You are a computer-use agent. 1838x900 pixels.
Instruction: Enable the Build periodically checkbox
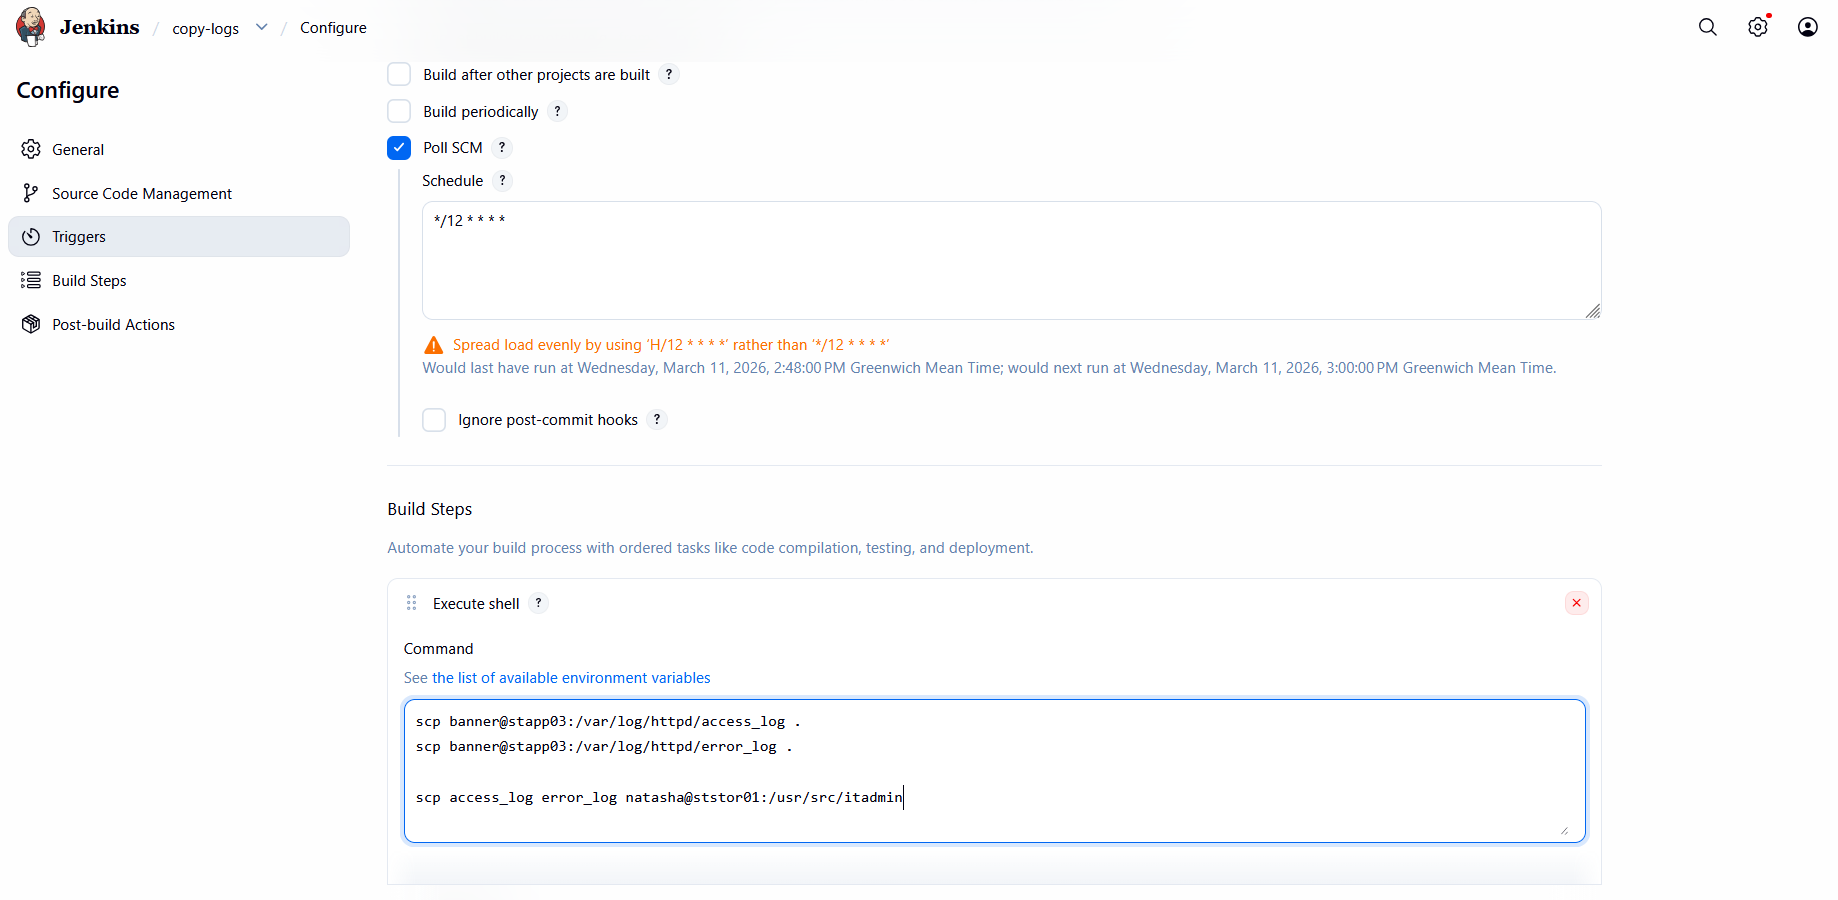pos(399,111)
